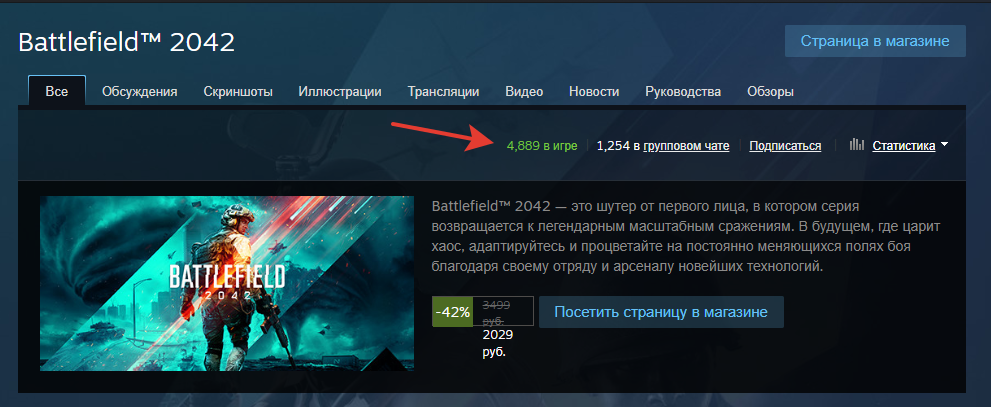Click the statistics bar chart icon
The height and width of the screenshot is (407, 991).
(857, 145)
